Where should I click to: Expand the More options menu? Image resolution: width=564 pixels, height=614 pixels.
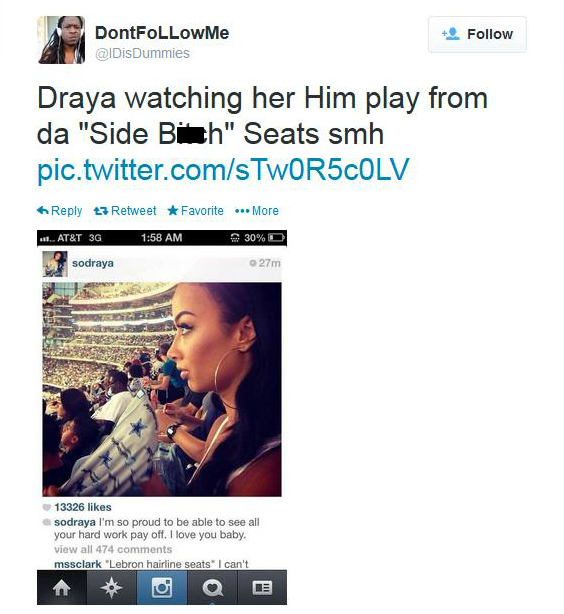[x=257, y=211]
